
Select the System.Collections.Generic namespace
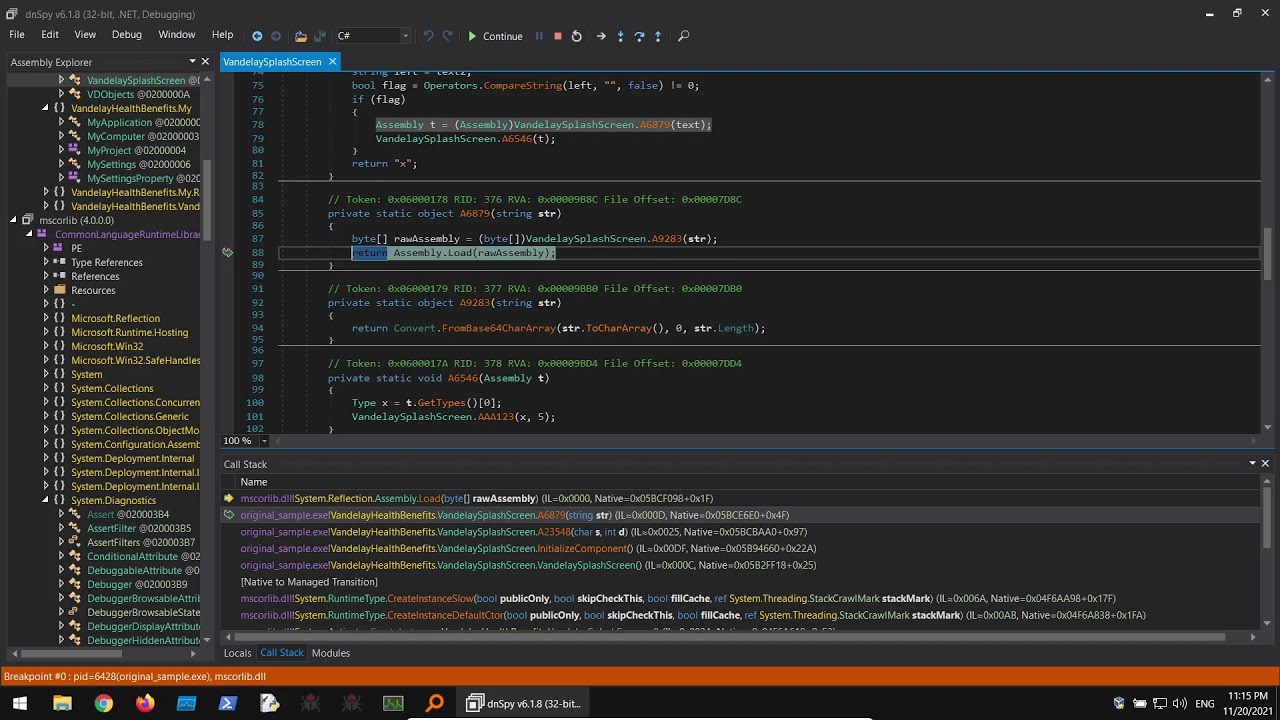[129, 416]
